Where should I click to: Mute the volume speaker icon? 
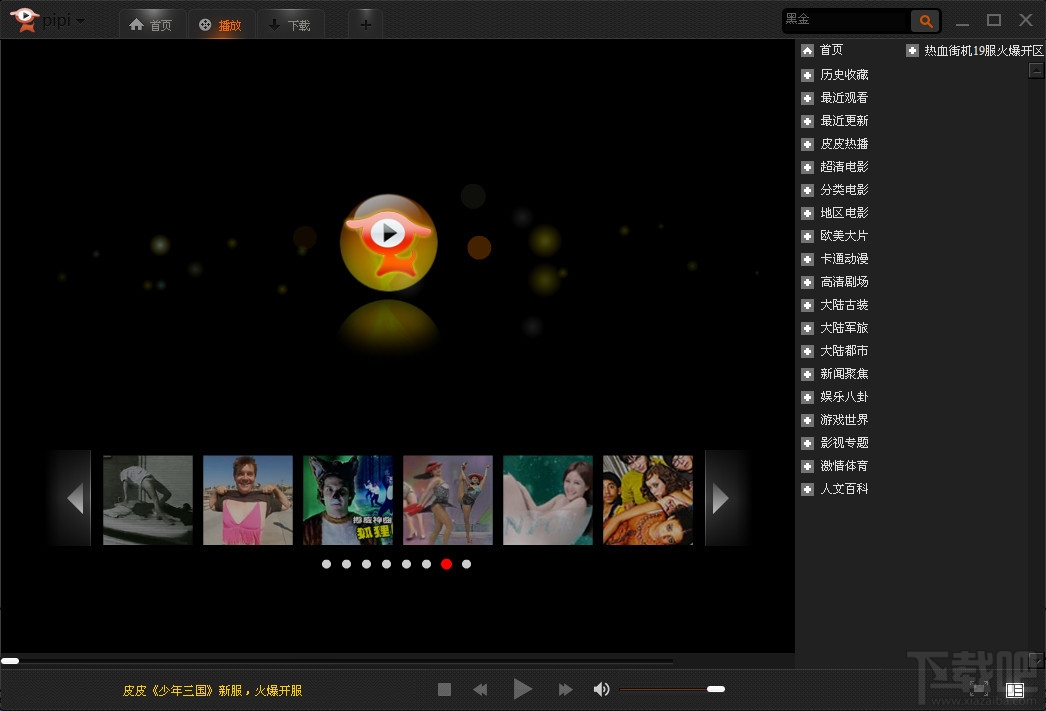(601, 689)
